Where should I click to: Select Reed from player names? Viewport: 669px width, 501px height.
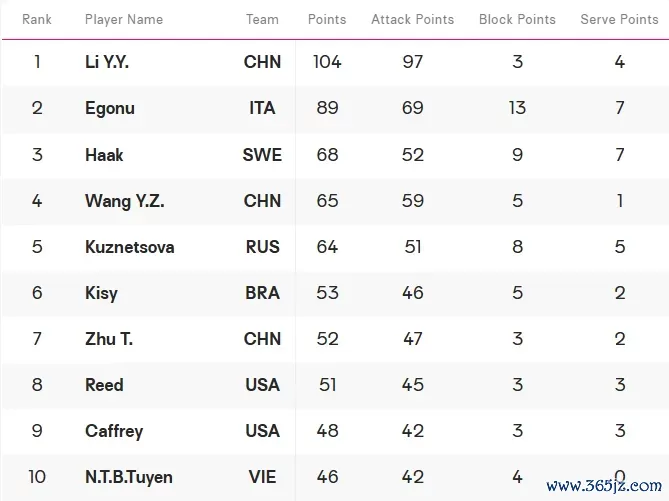tap(104, 385)
